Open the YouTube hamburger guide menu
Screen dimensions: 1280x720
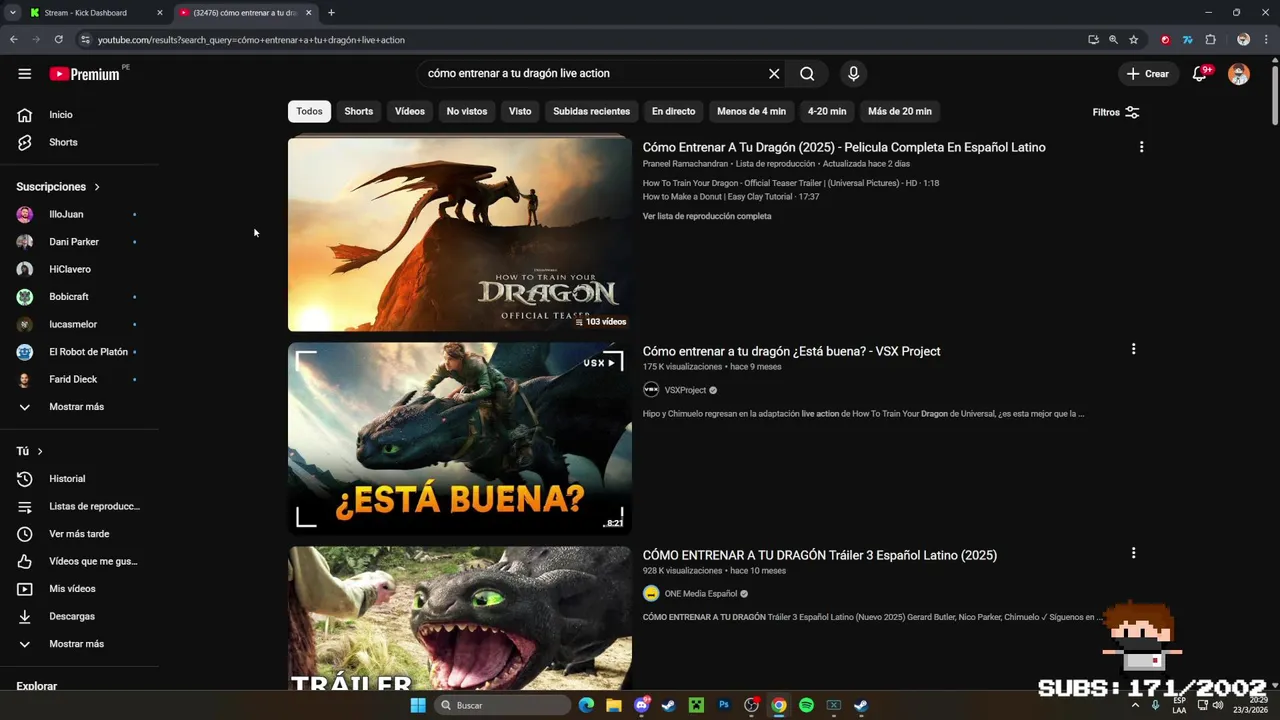point(24,73)
